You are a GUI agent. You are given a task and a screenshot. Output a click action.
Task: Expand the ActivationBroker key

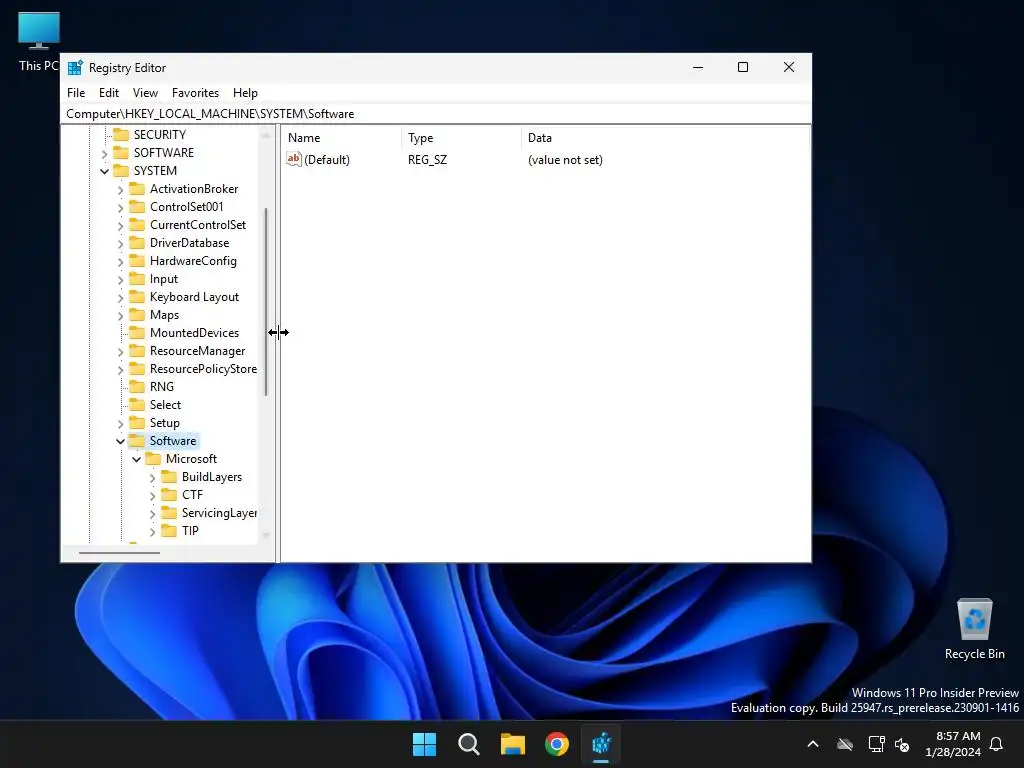(x=120, y=189)
